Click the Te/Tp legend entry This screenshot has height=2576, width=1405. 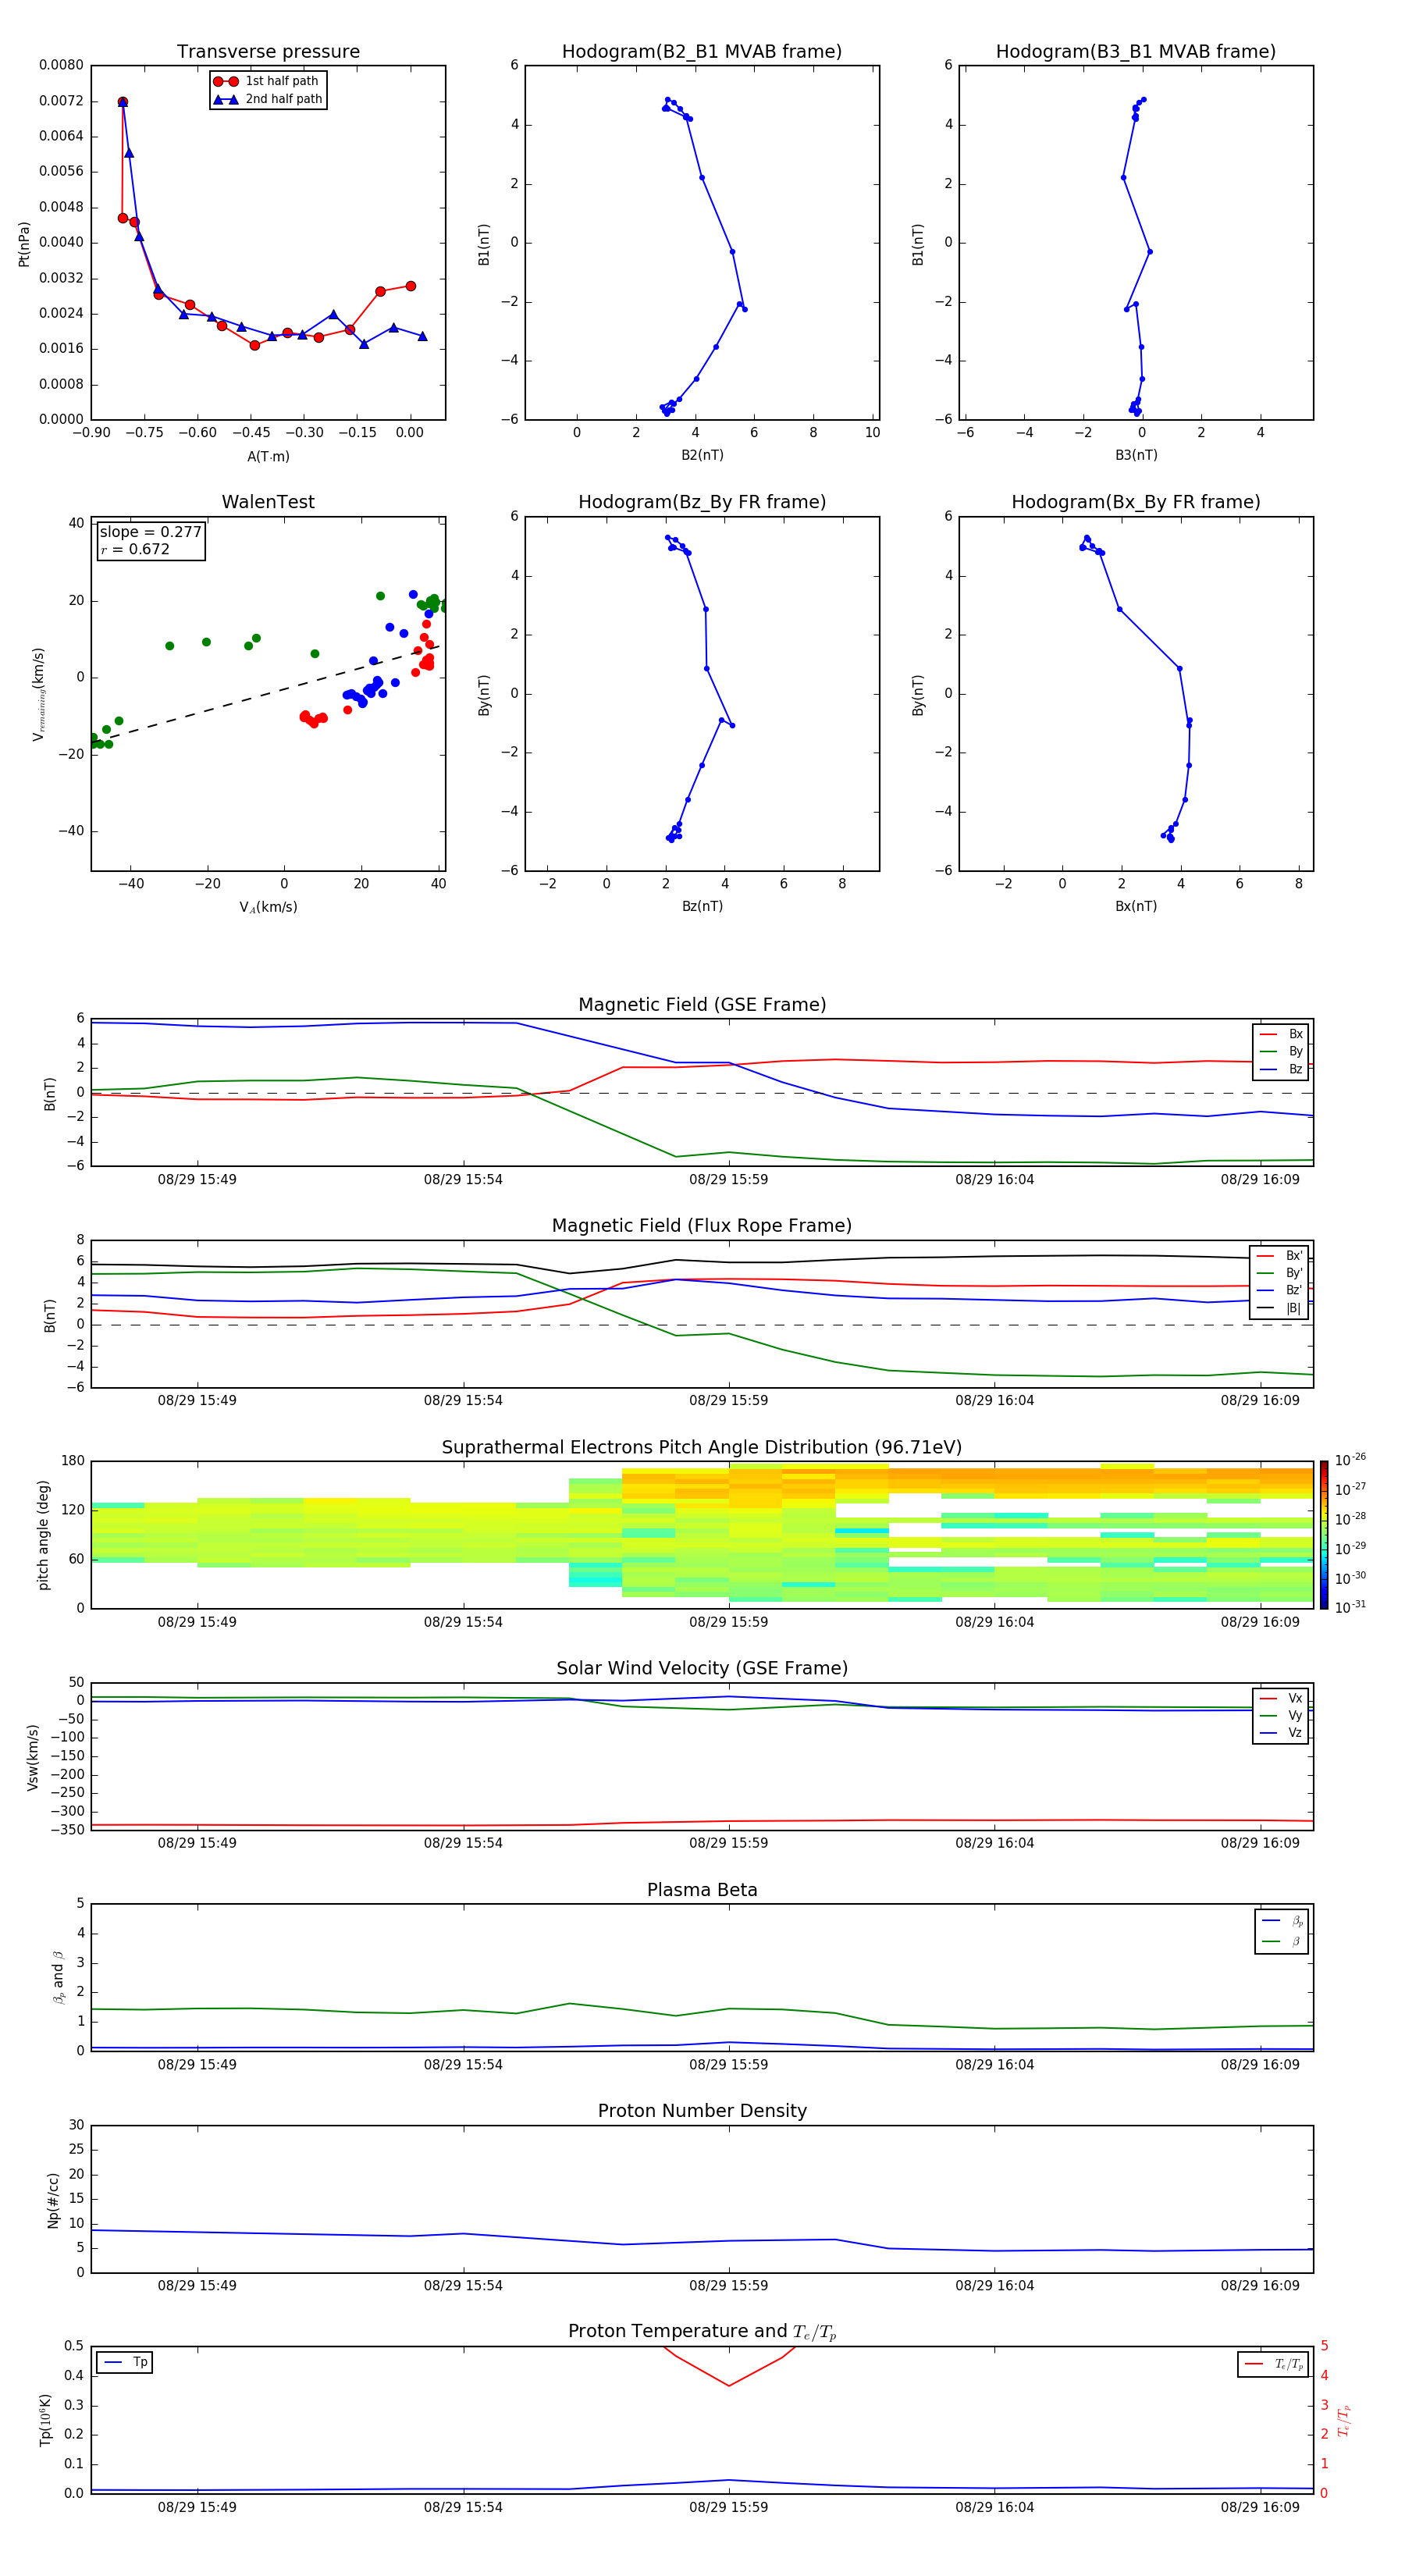tap(1272, 2364)
